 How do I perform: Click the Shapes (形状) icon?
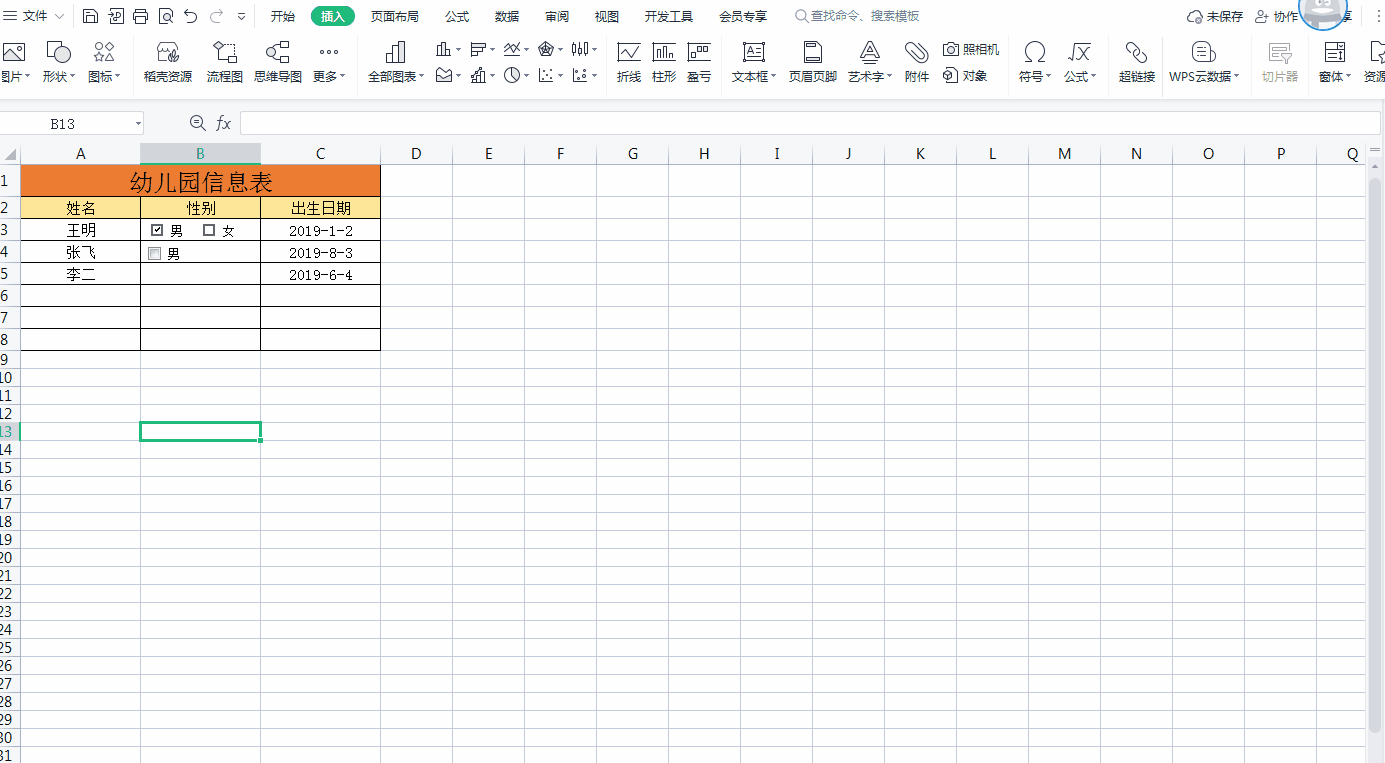59,53
